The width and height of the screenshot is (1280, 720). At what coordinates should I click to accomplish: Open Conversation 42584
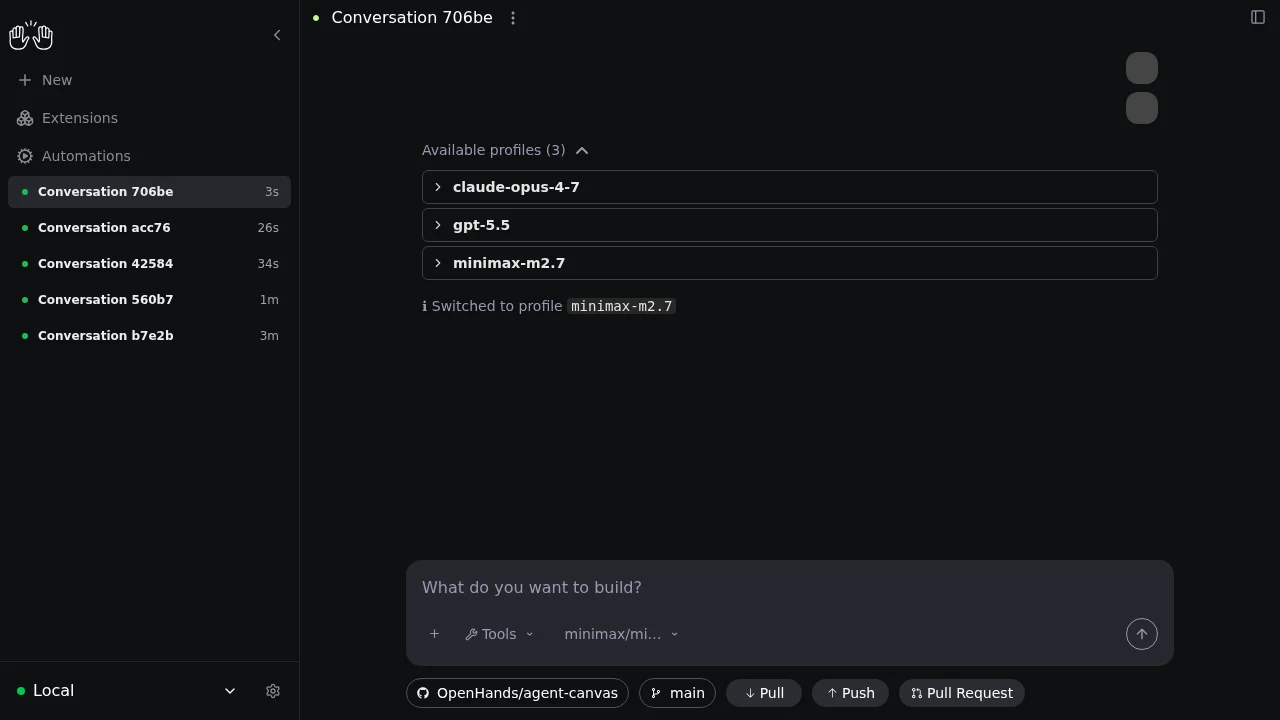click(149, 264)
